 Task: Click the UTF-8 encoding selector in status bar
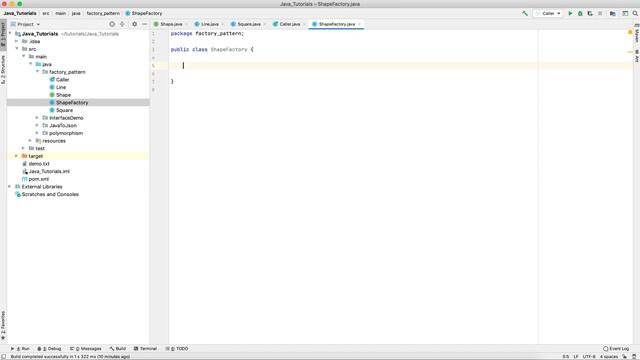589,356
